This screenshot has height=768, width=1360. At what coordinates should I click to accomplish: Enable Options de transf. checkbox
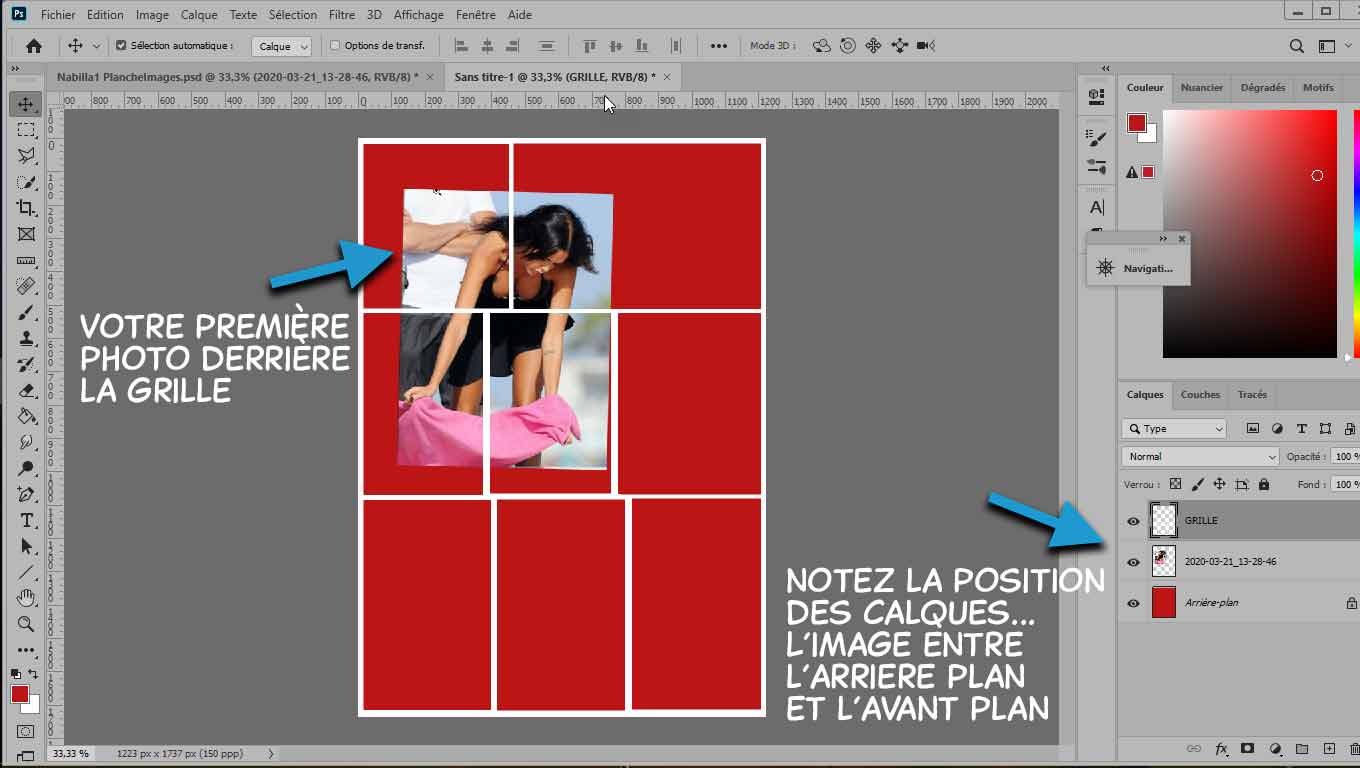point(335,46)
